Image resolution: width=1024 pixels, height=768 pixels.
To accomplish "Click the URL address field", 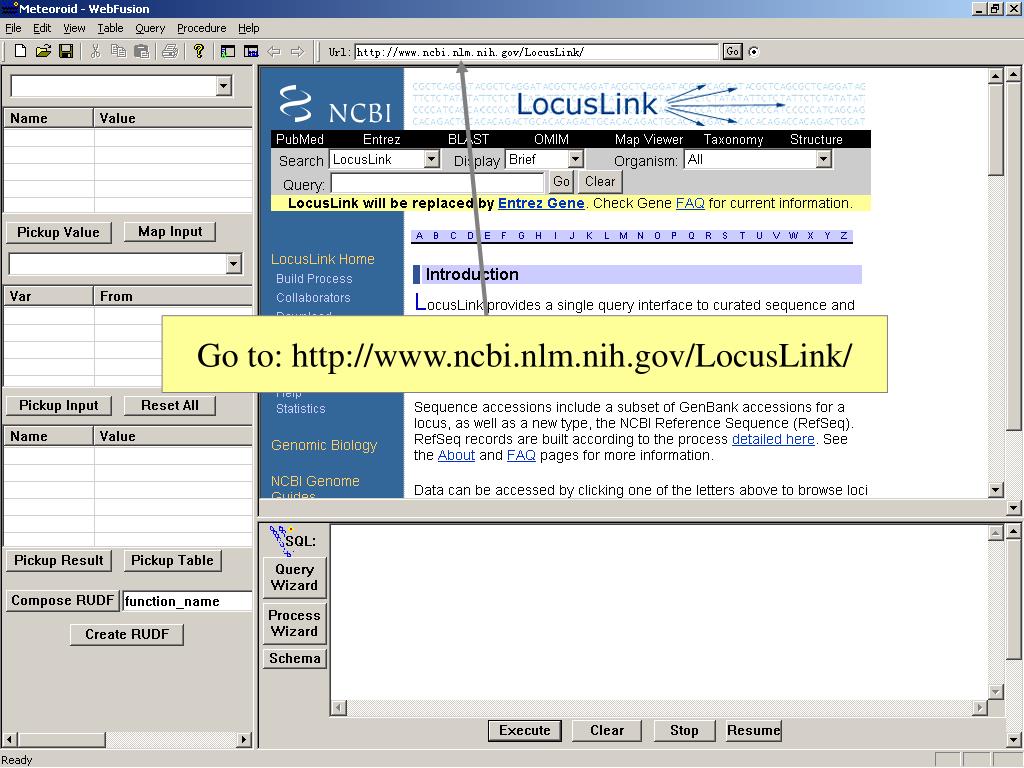I will click(x=536, y=52).
